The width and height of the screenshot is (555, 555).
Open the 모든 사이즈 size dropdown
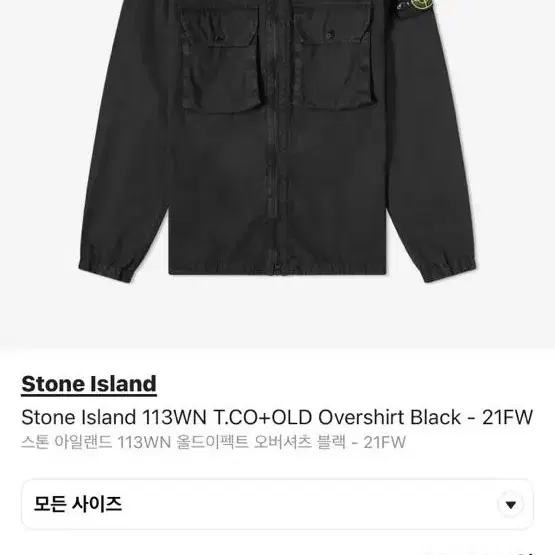(277, 504)
